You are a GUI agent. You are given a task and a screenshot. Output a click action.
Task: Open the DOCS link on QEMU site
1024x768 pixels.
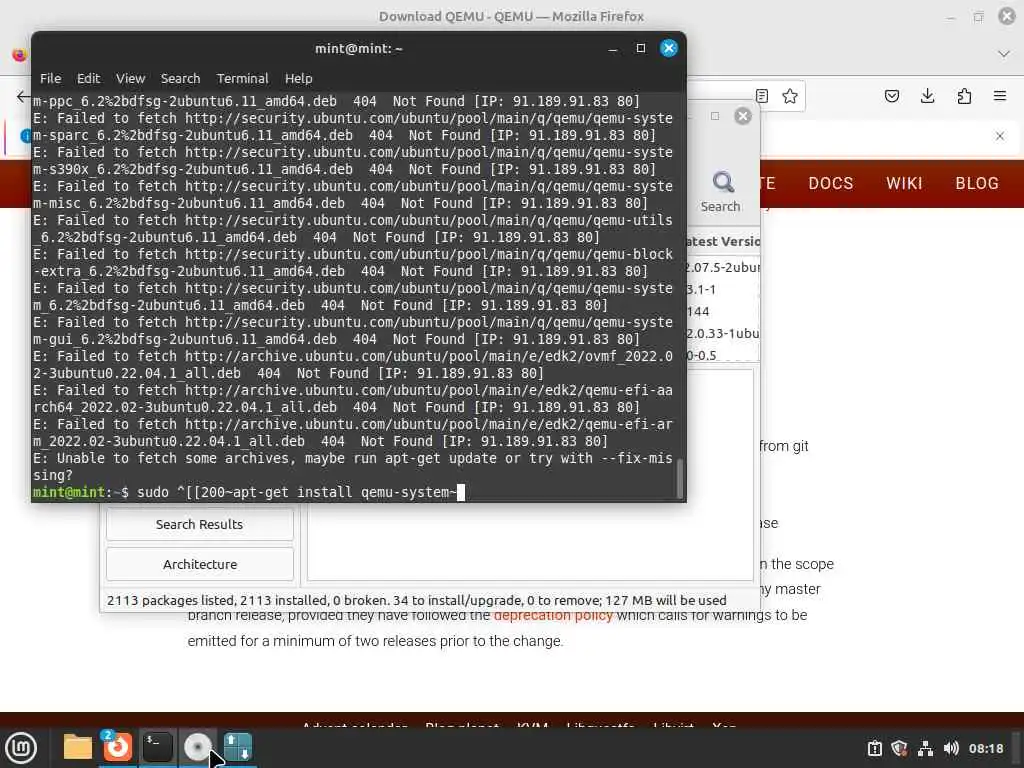(x=831, y=184)
